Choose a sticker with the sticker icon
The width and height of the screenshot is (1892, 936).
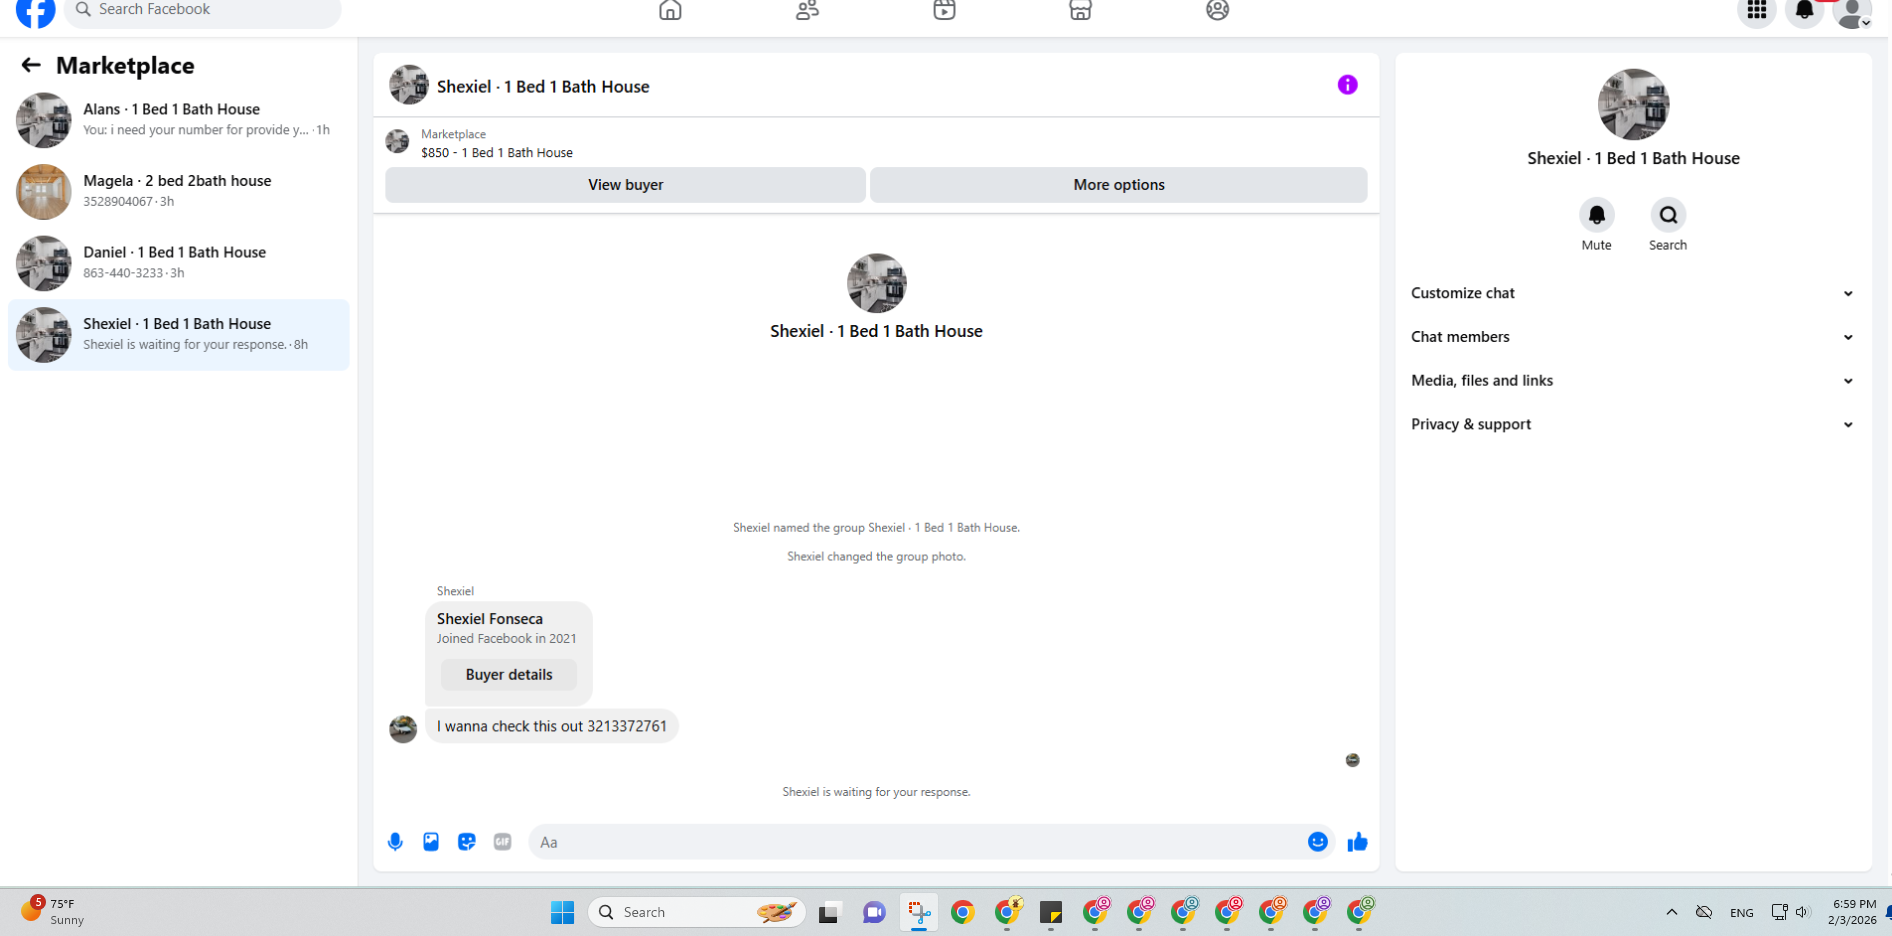(467, 842)
